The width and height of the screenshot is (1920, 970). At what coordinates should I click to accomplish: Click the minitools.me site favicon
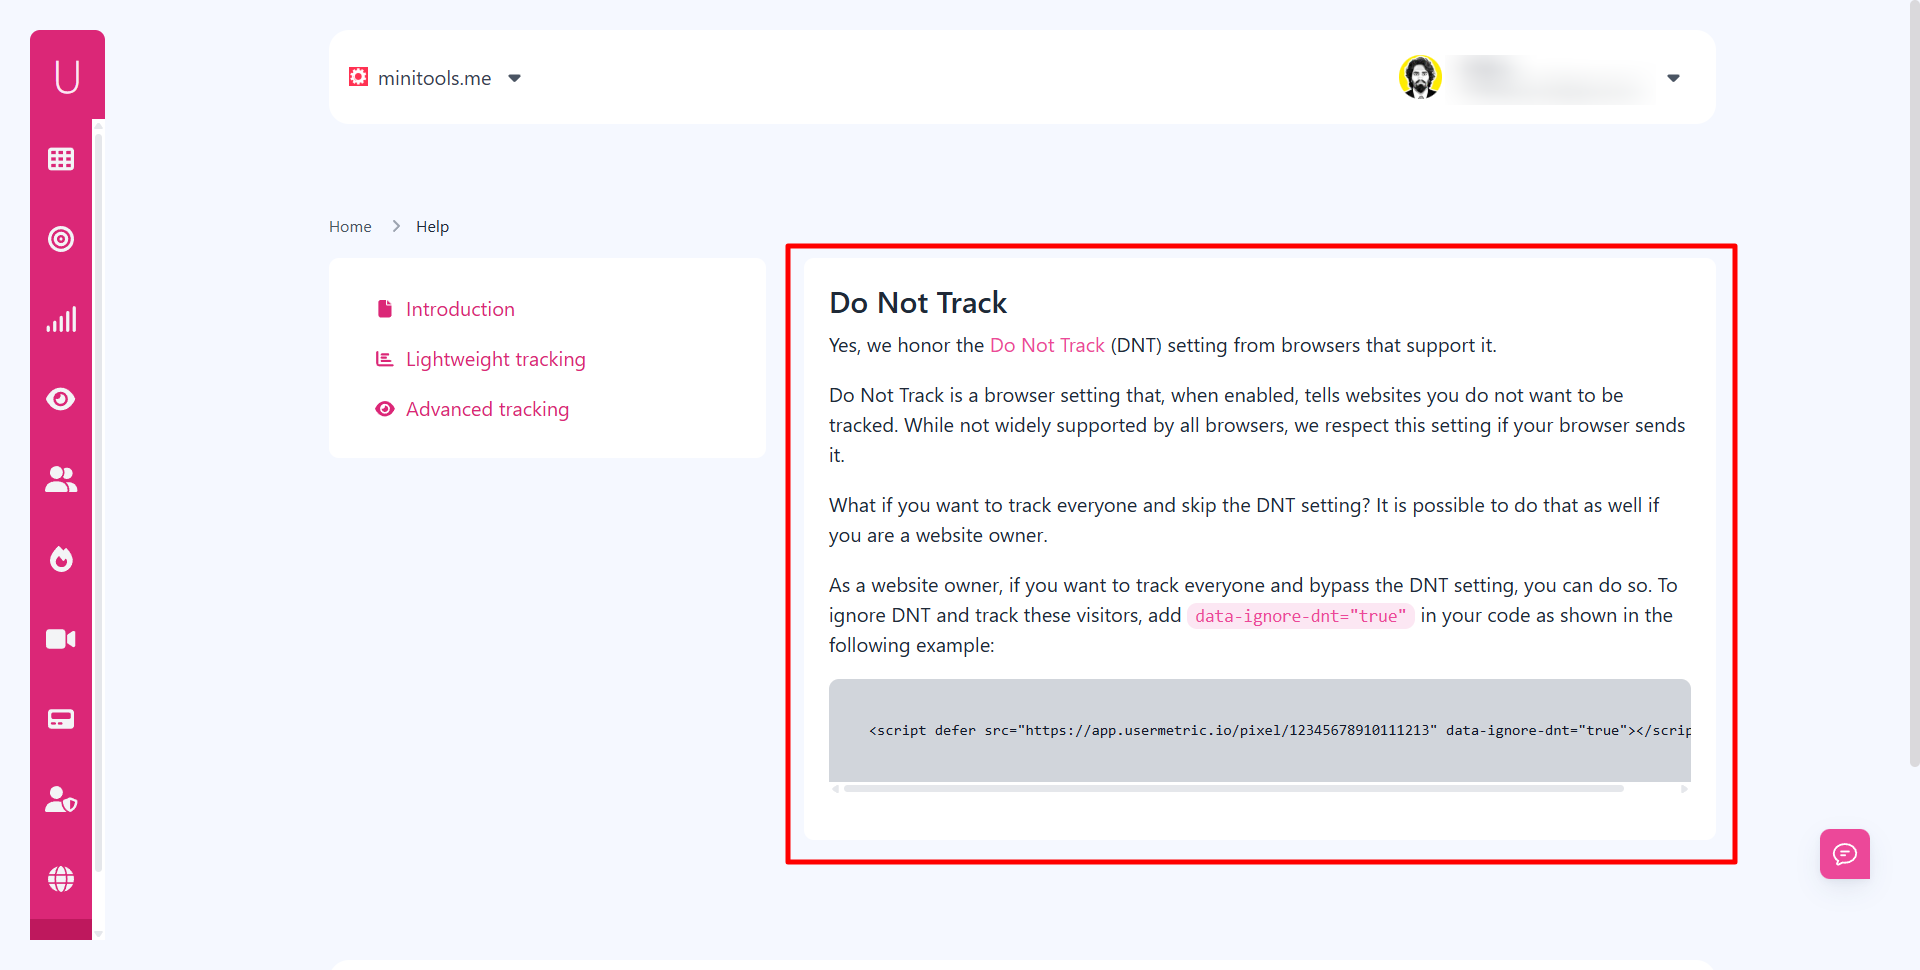358,77
